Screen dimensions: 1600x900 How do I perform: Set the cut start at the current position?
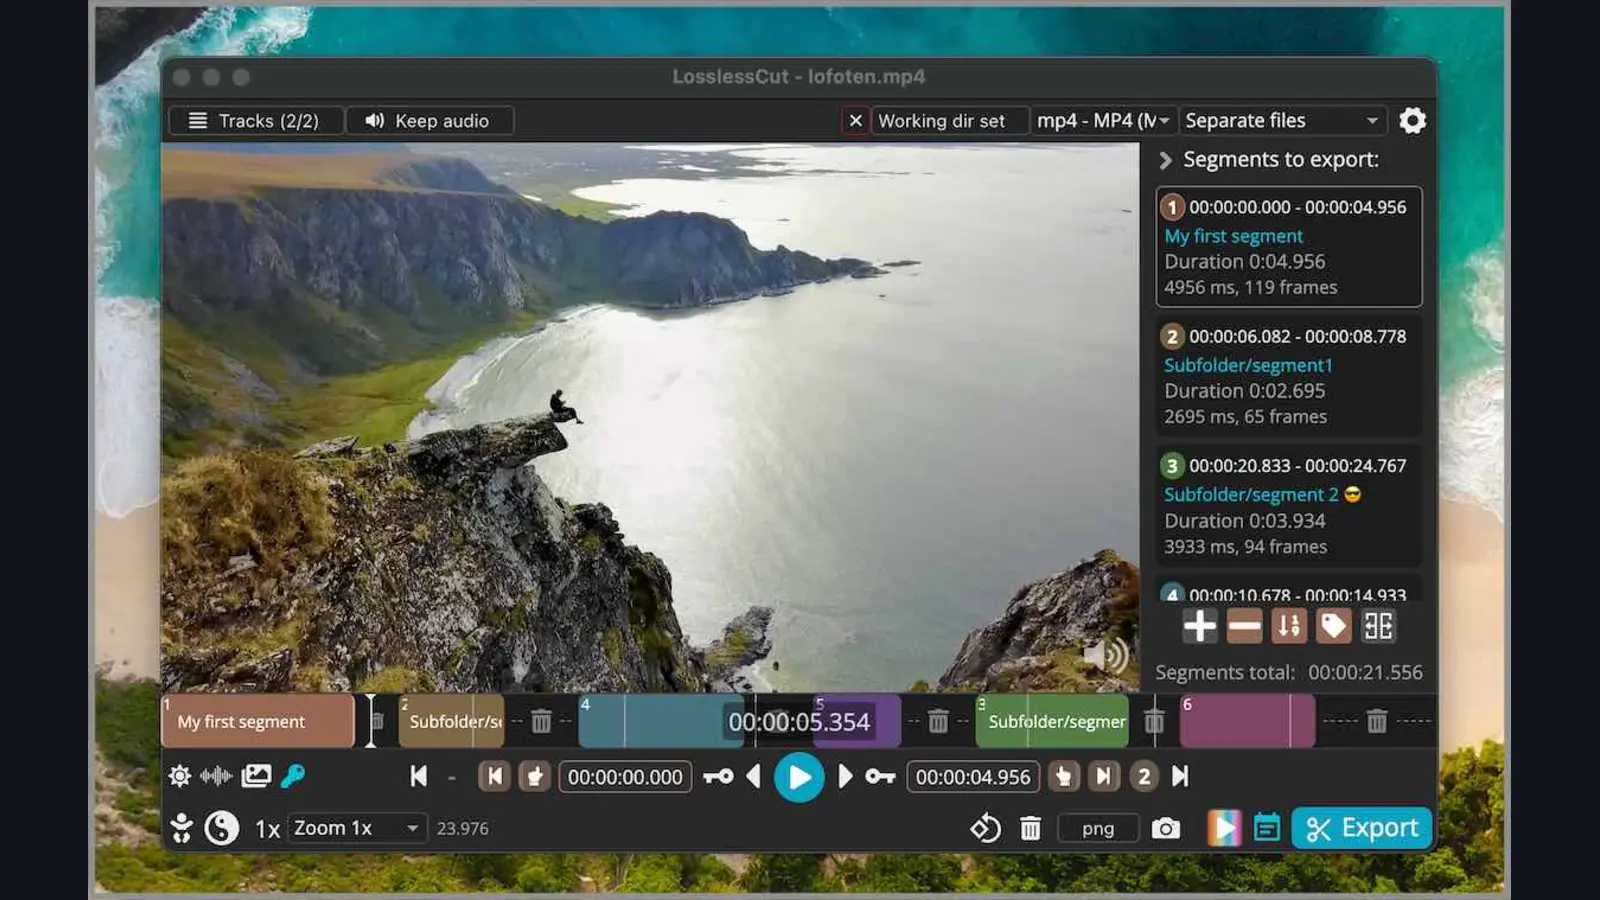(535, 777)
